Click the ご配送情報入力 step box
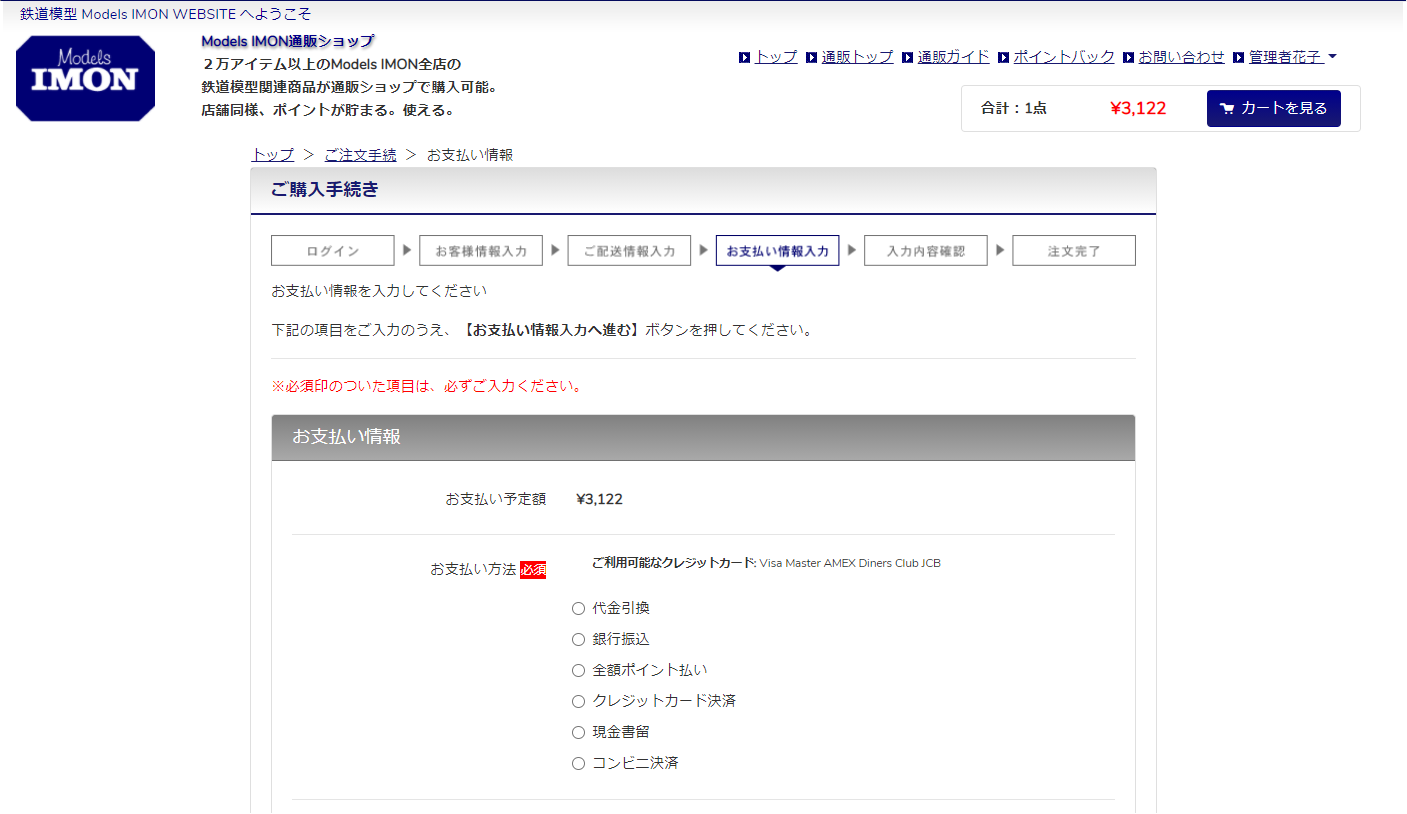The width and height of the screenshot is (1407, 814). tap(629, 251)
